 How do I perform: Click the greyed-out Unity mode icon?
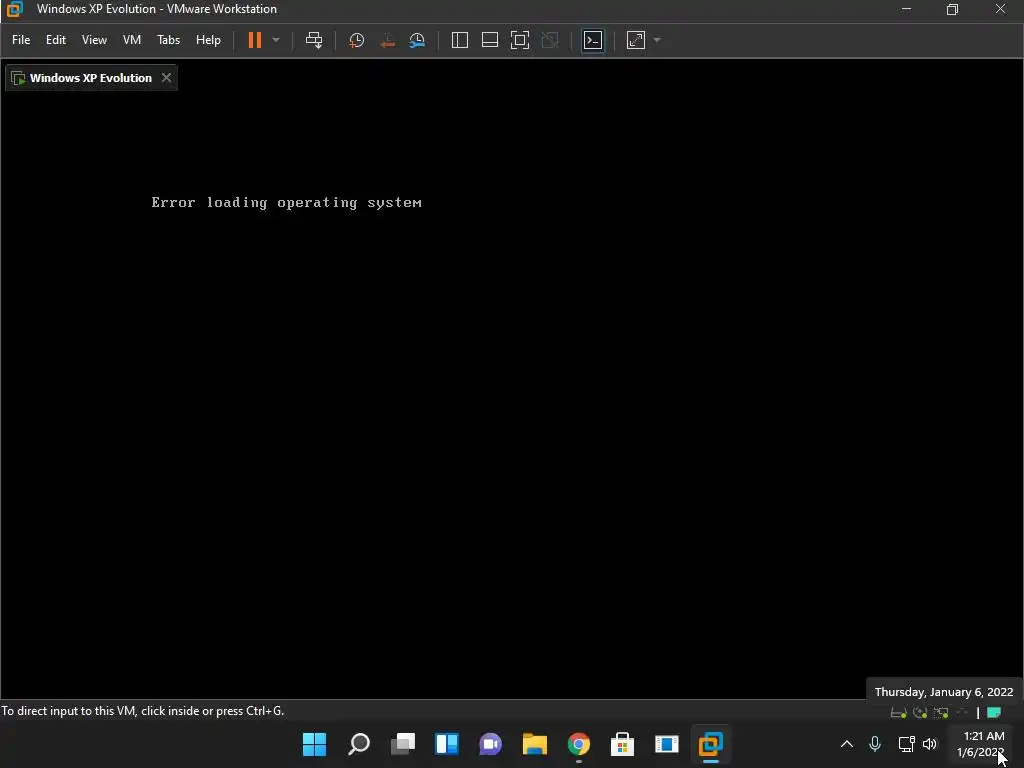click(550, 40)
